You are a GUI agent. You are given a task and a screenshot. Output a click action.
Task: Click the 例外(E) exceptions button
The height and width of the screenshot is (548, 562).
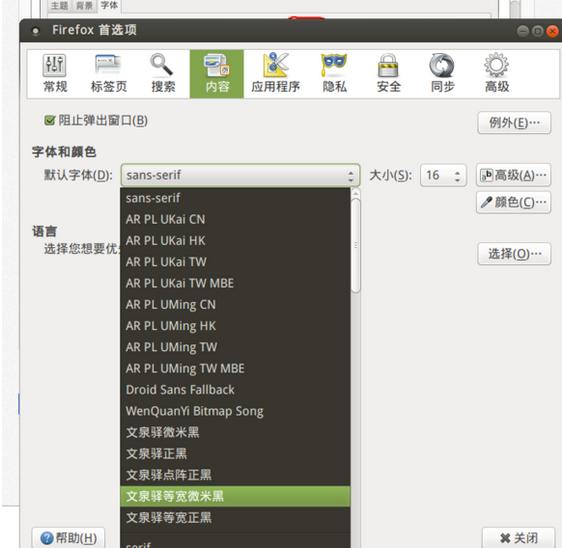coord(514,123)
